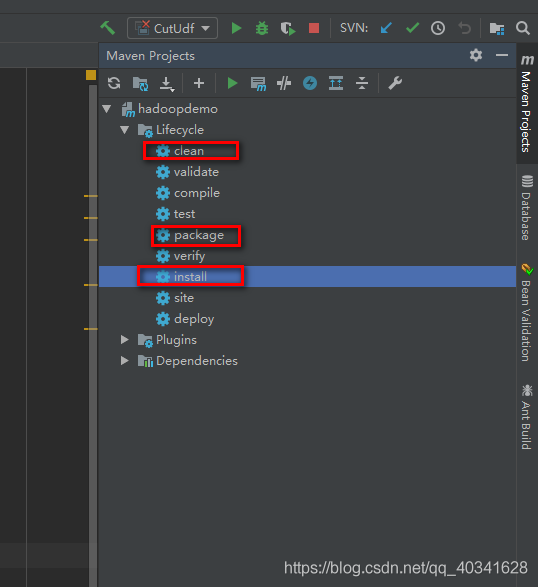Expand all nodes in Maven tree
The image size is (538, 587).
(336, 83)
